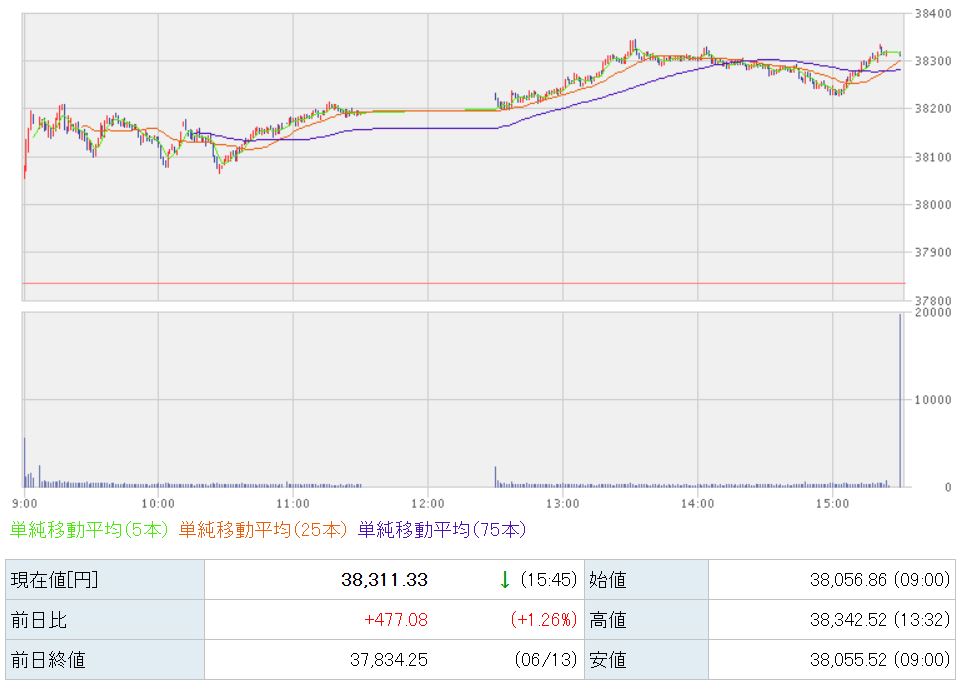Click the green down arrow beside current price
The width and height of the screenshot is (960, 689).
(504, 579)
